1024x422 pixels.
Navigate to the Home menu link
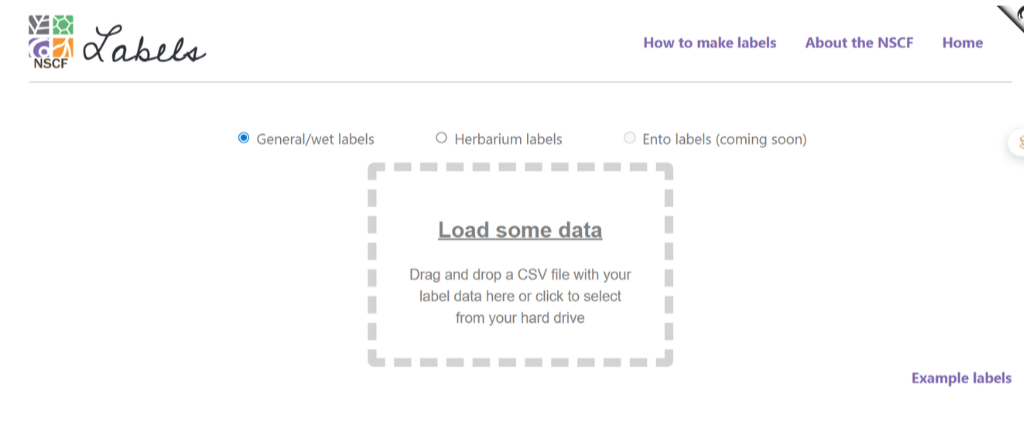pos(962,43)
